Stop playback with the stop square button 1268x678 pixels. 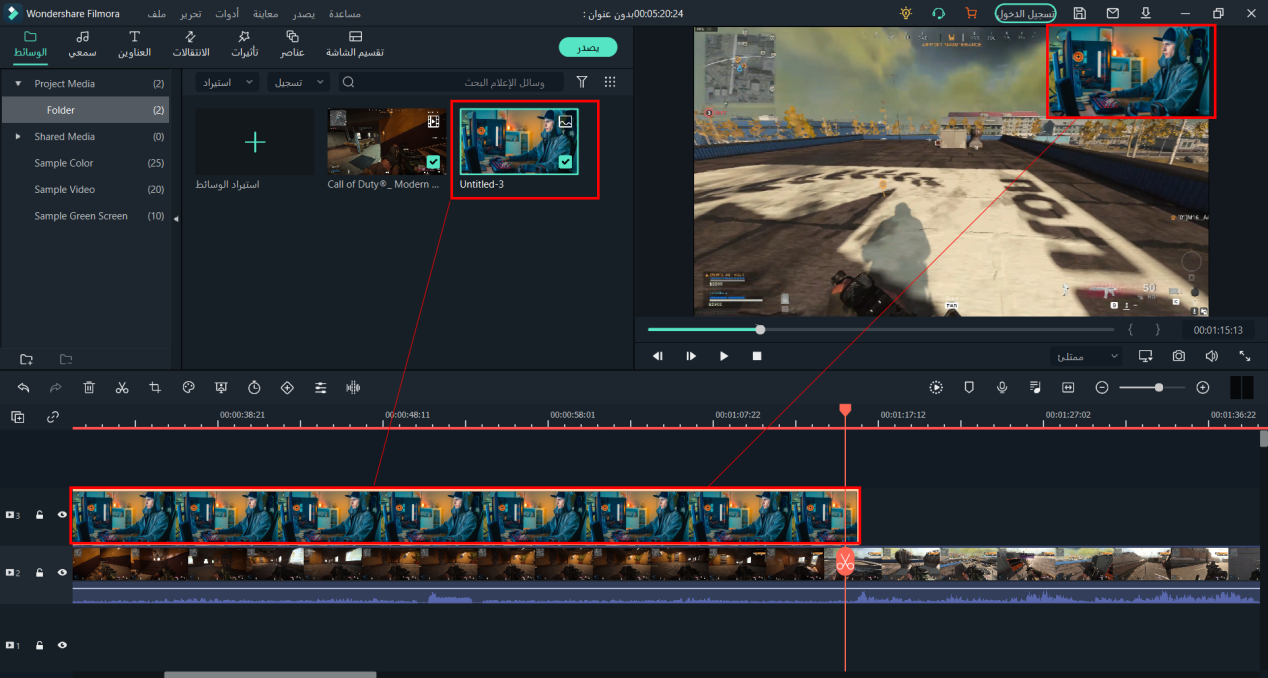[757, 356]
